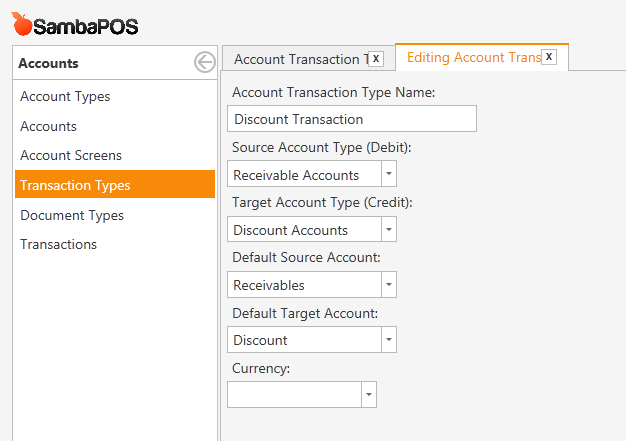Expand Default Target Account dropdown arrow

coord(388,340)
